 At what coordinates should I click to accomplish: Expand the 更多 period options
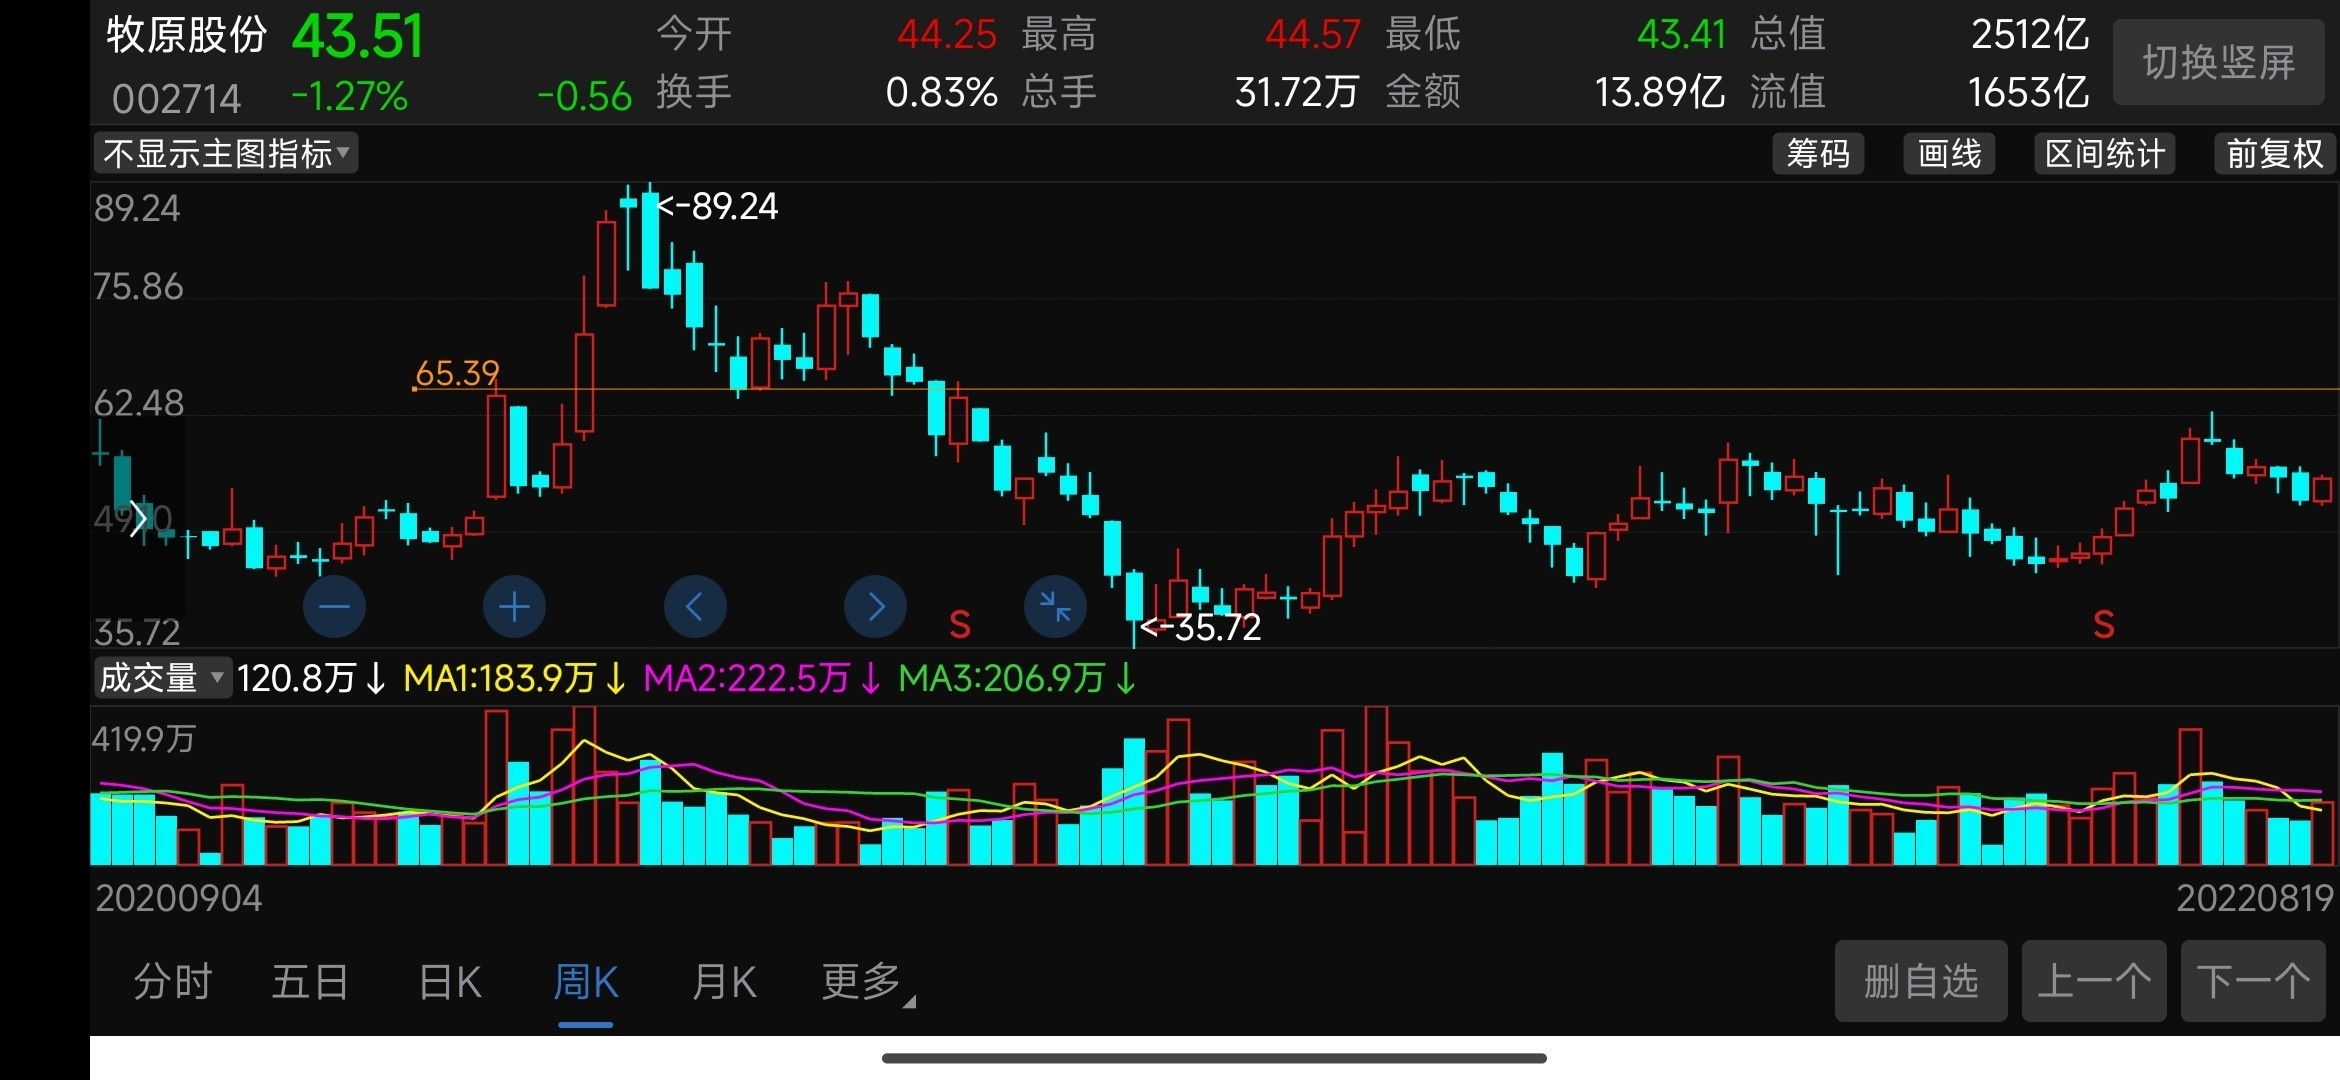pyautogui.click(x=867, y=982)
